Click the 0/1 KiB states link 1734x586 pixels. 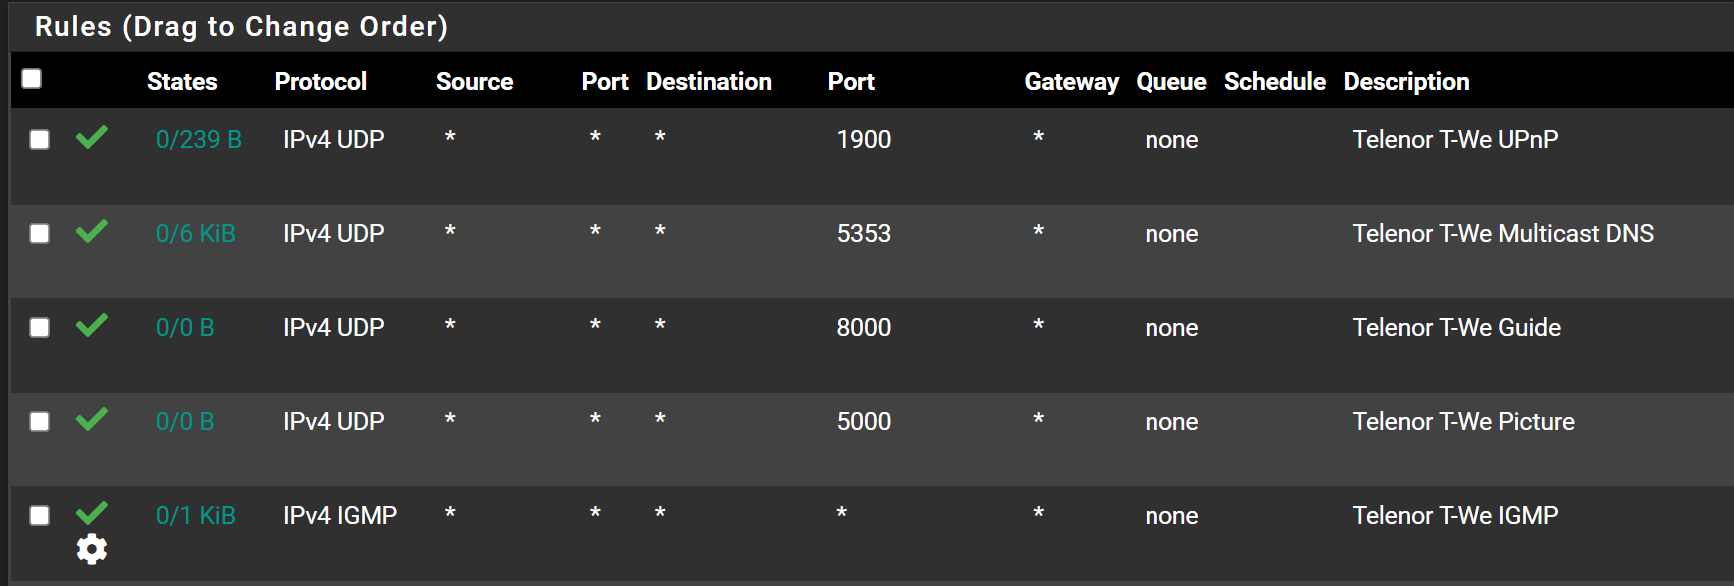195,515
